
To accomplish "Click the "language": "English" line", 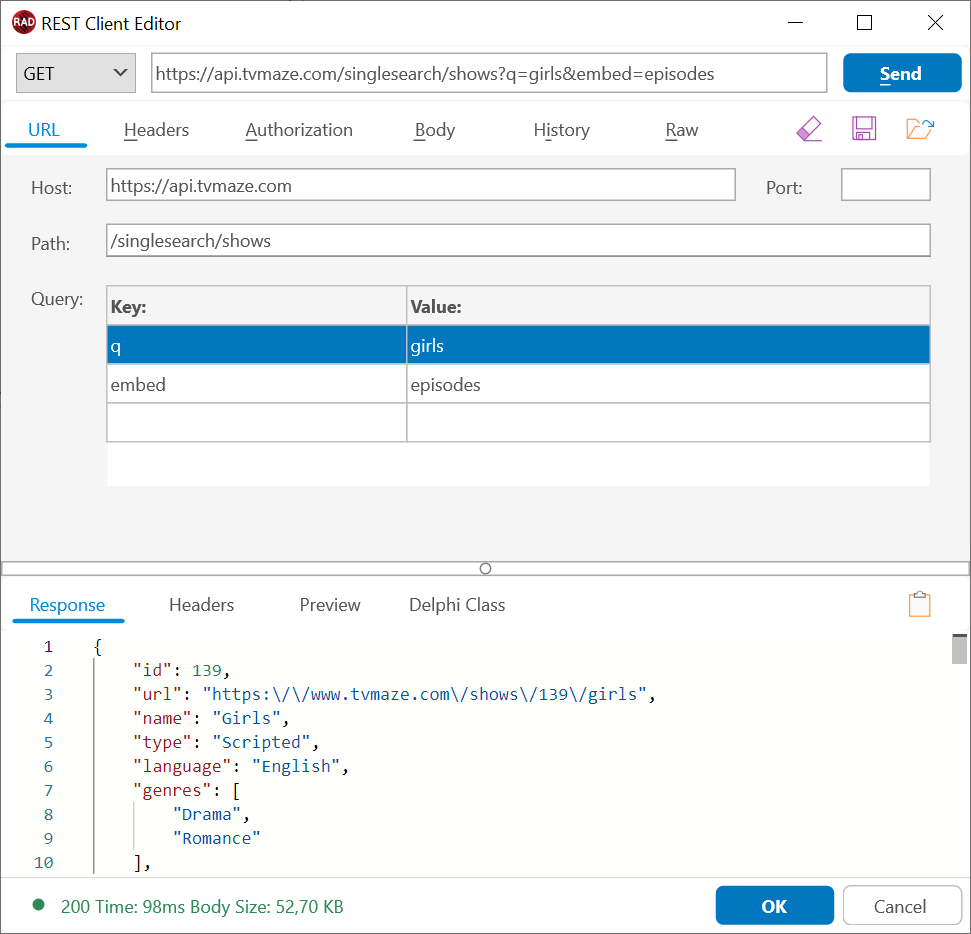I will point(241,767).
